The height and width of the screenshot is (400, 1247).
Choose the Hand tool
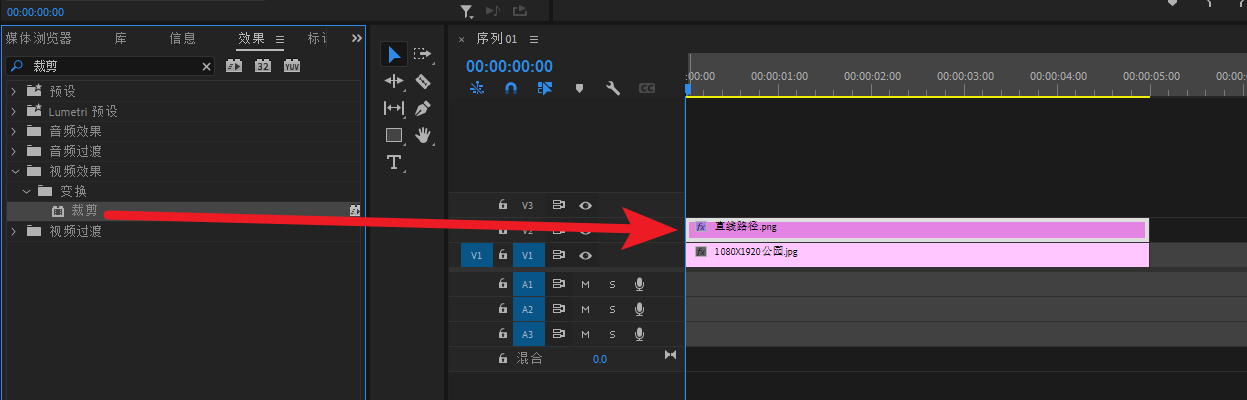point(422,135)
